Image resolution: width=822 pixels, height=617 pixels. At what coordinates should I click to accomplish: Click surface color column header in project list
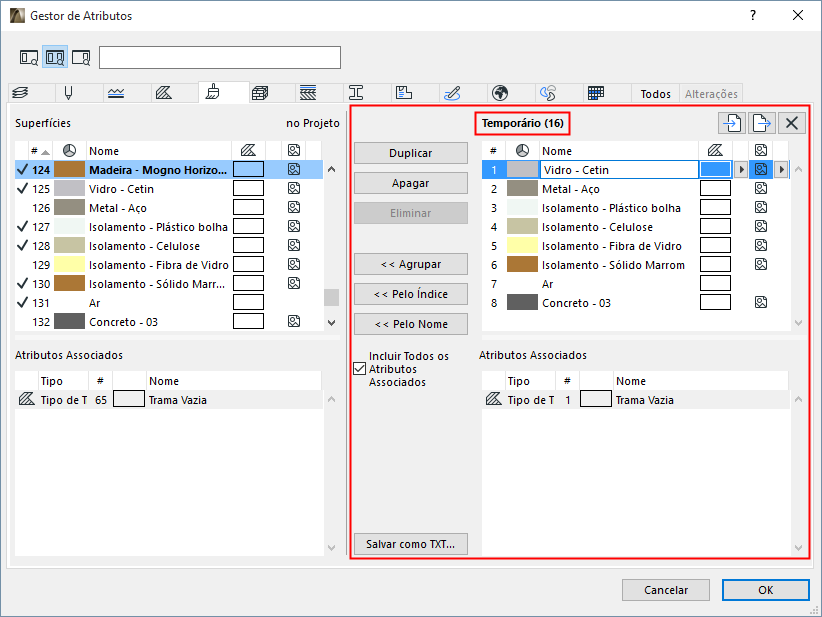click(69, 151)
